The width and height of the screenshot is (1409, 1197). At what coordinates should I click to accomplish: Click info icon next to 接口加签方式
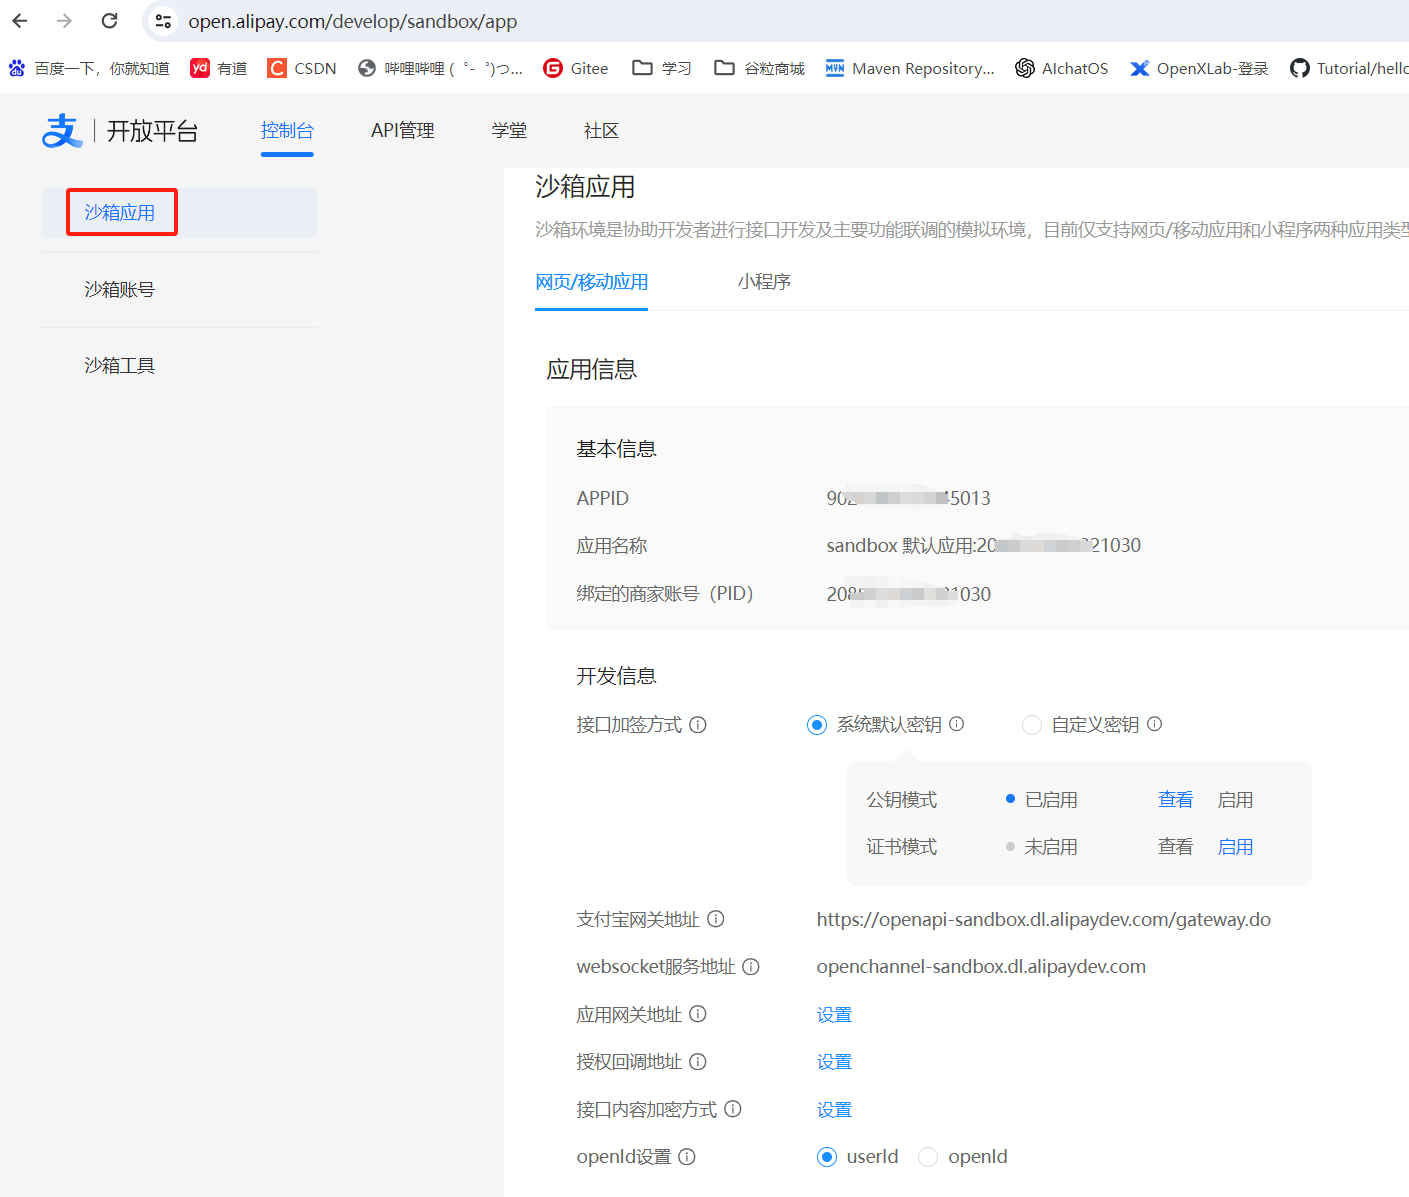pyautogui.click(x=698, y=725)
